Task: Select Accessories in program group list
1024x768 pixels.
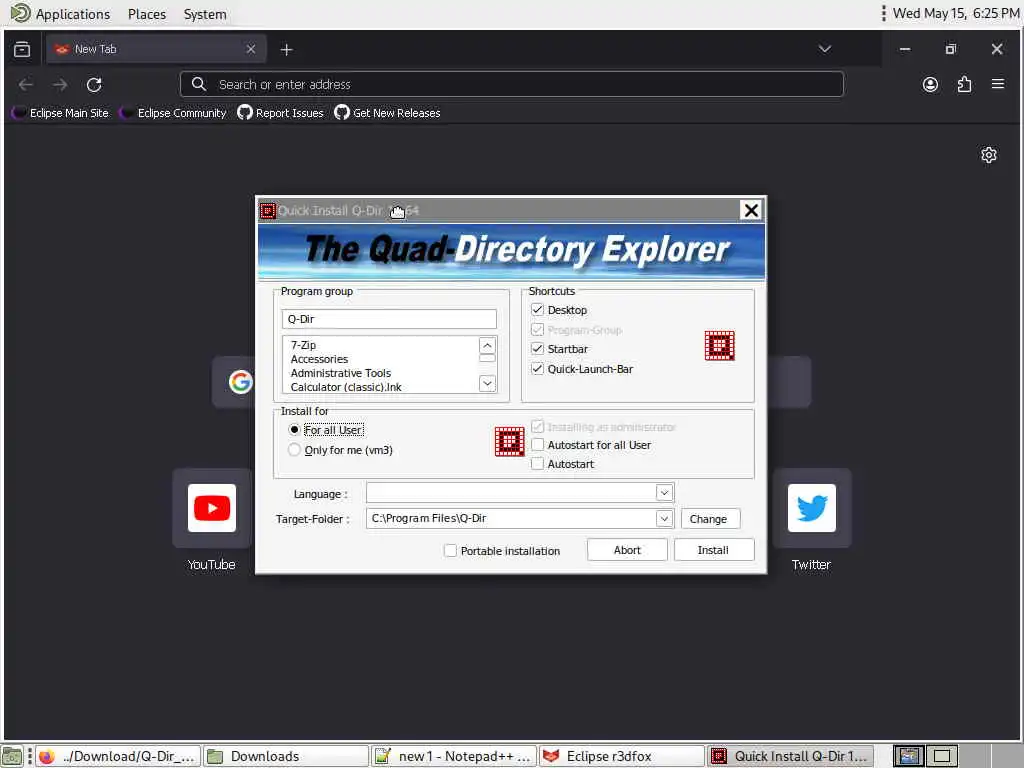Action: coord(319,359)
